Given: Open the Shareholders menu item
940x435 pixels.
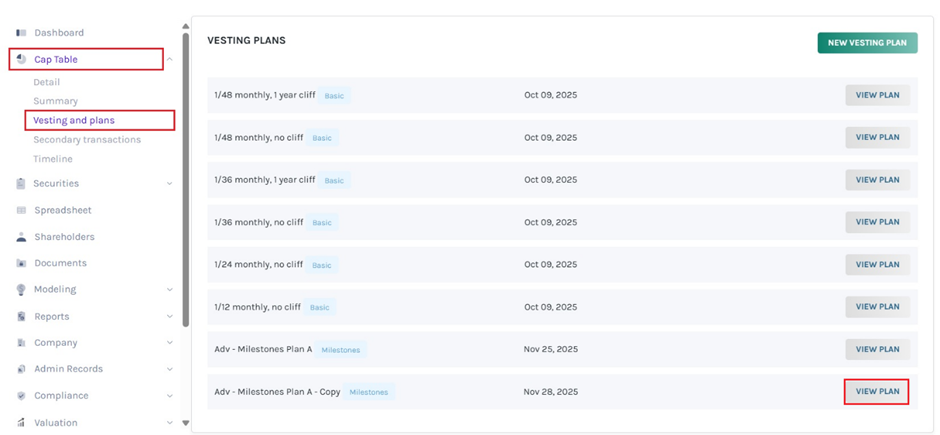Looking at the screenshot, I should 64,237.
